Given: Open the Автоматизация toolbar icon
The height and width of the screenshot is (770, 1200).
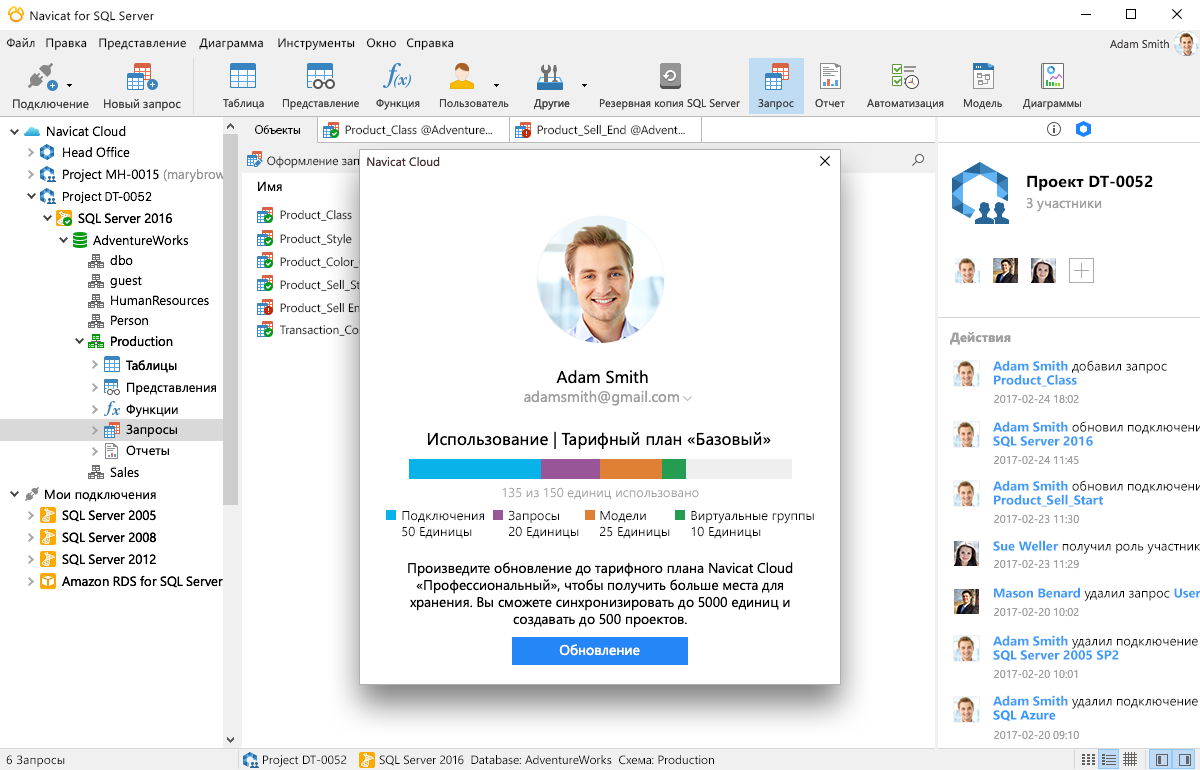Looking at the screenshot, I should pos(905,86).
